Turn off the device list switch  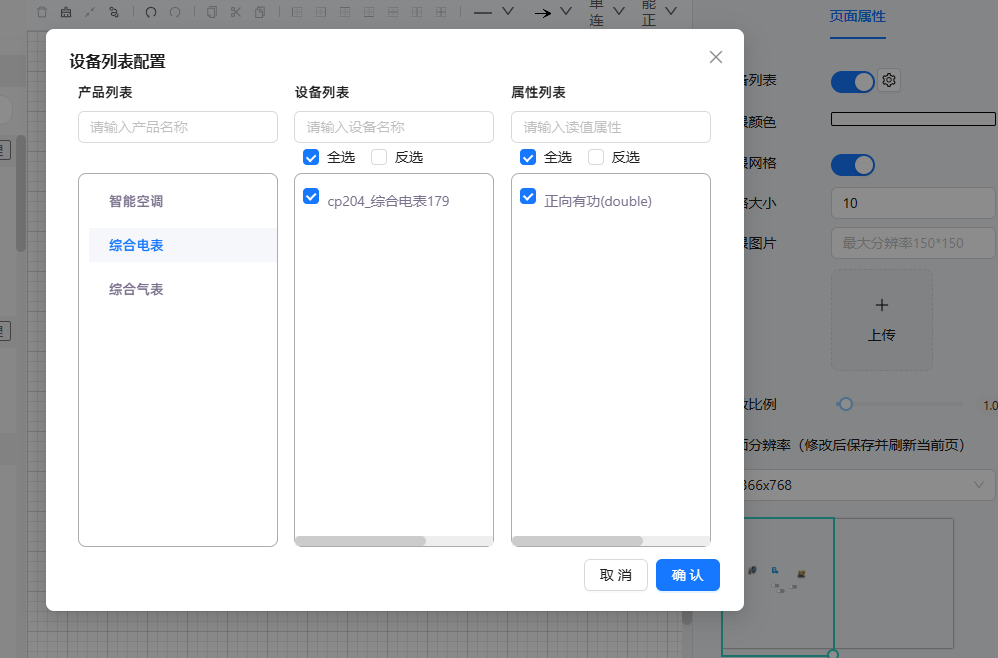tap(852, 82)
